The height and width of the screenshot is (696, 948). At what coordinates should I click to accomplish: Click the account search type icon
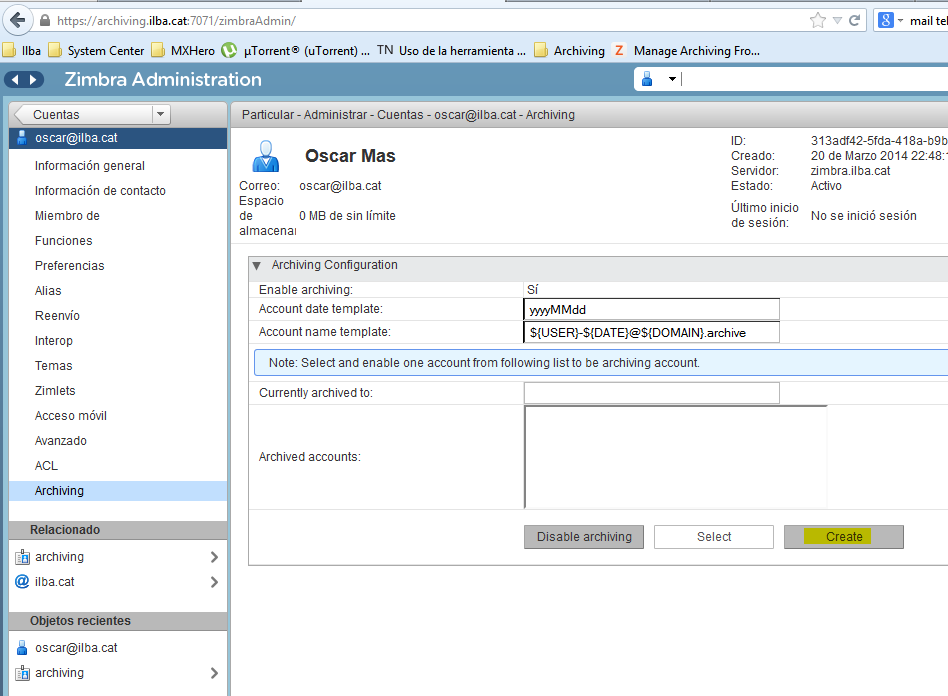647,79
